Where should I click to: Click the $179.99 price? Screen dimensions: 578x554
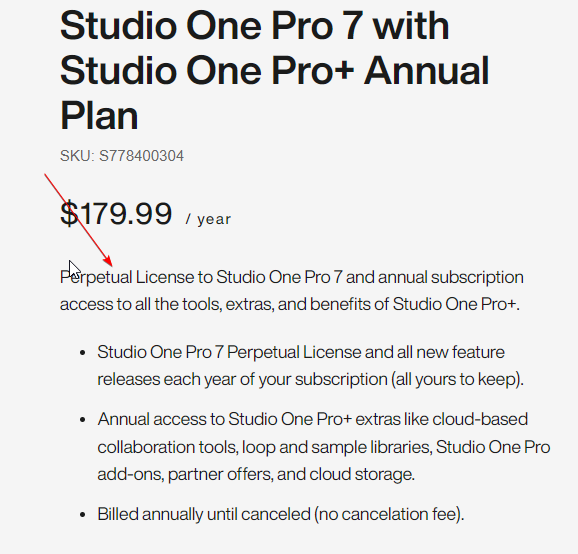coord(116,213)
